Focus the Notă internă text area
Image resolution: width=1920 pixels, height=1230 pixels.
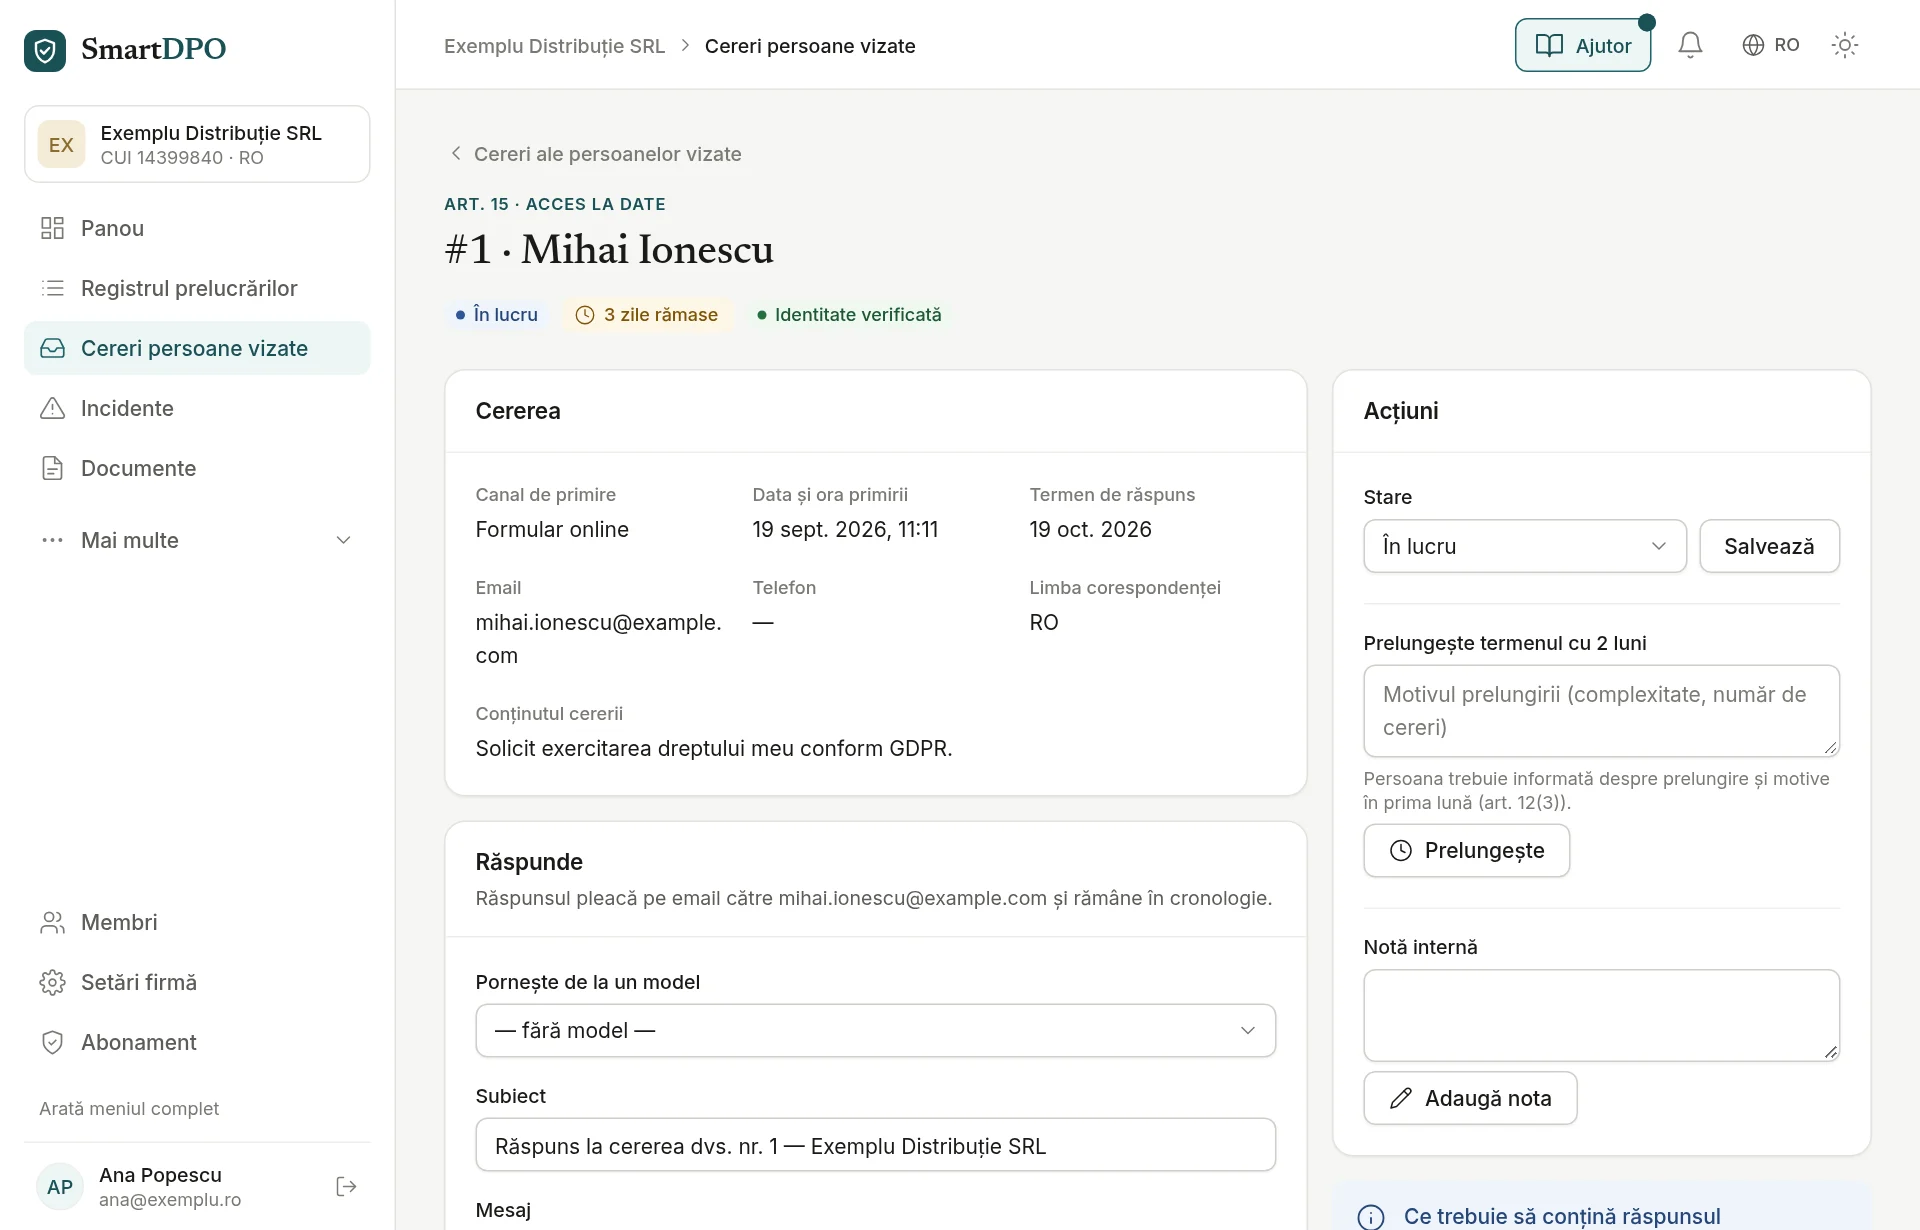pos(1601,1015)
